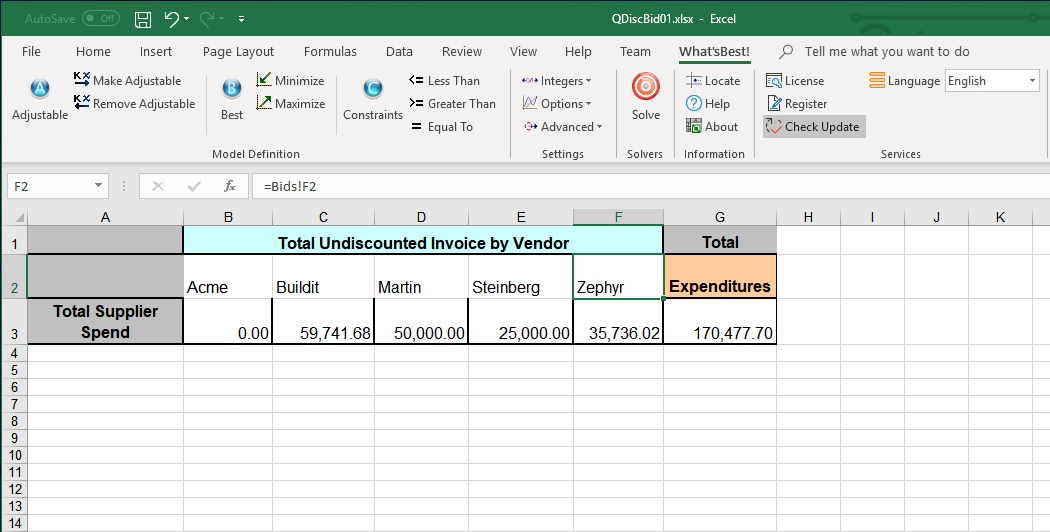Expand the Integers dropdown
The image size is (1050, 532).
(589, 81)
